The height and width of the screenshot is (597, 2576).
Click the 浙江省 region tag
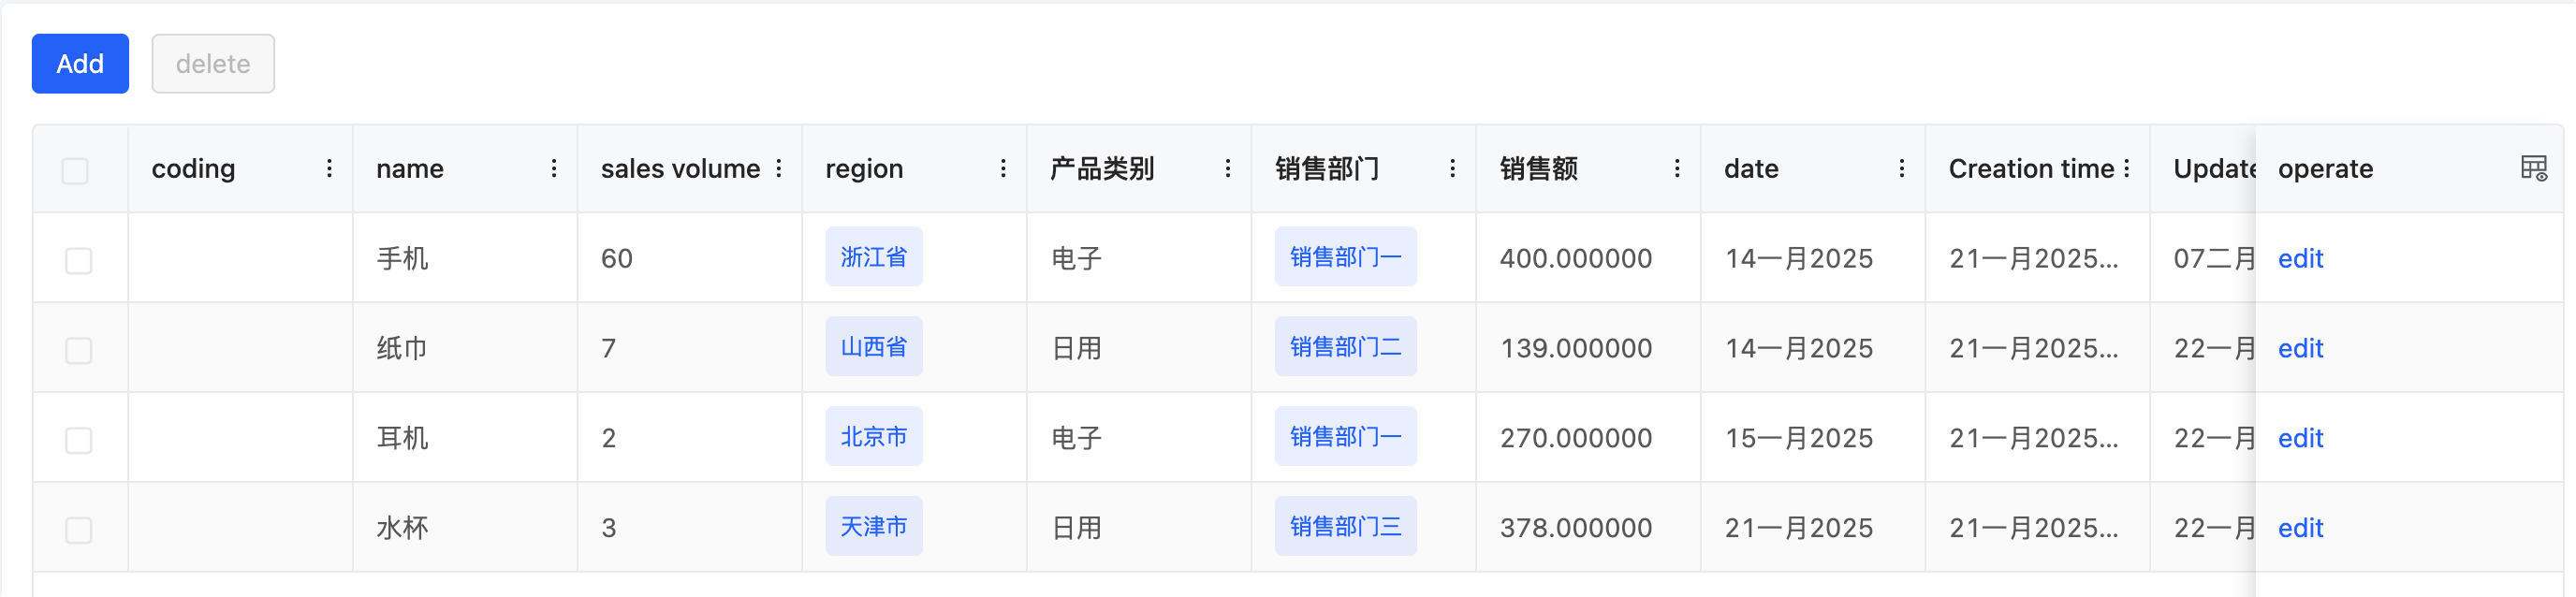pos(873,257)
